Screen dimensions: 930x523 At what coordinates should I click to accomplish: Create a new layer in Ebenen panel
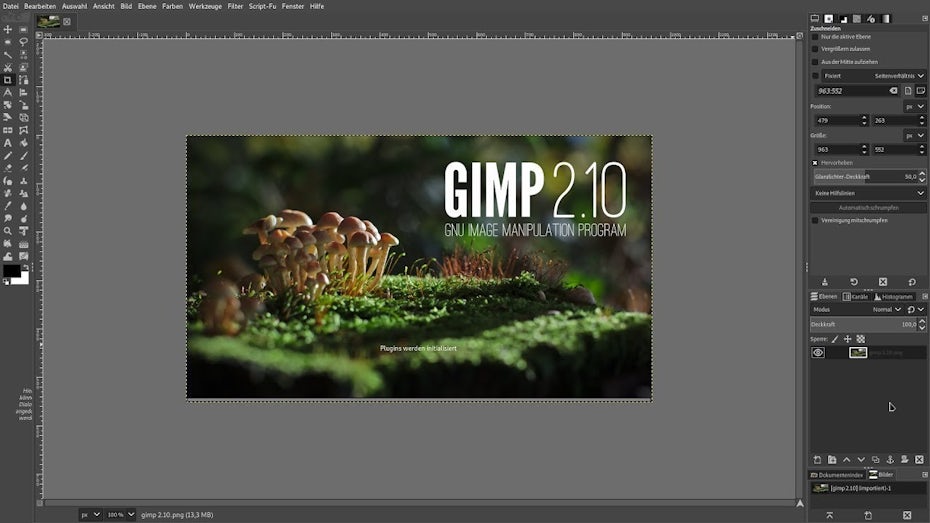click(817, 460)
